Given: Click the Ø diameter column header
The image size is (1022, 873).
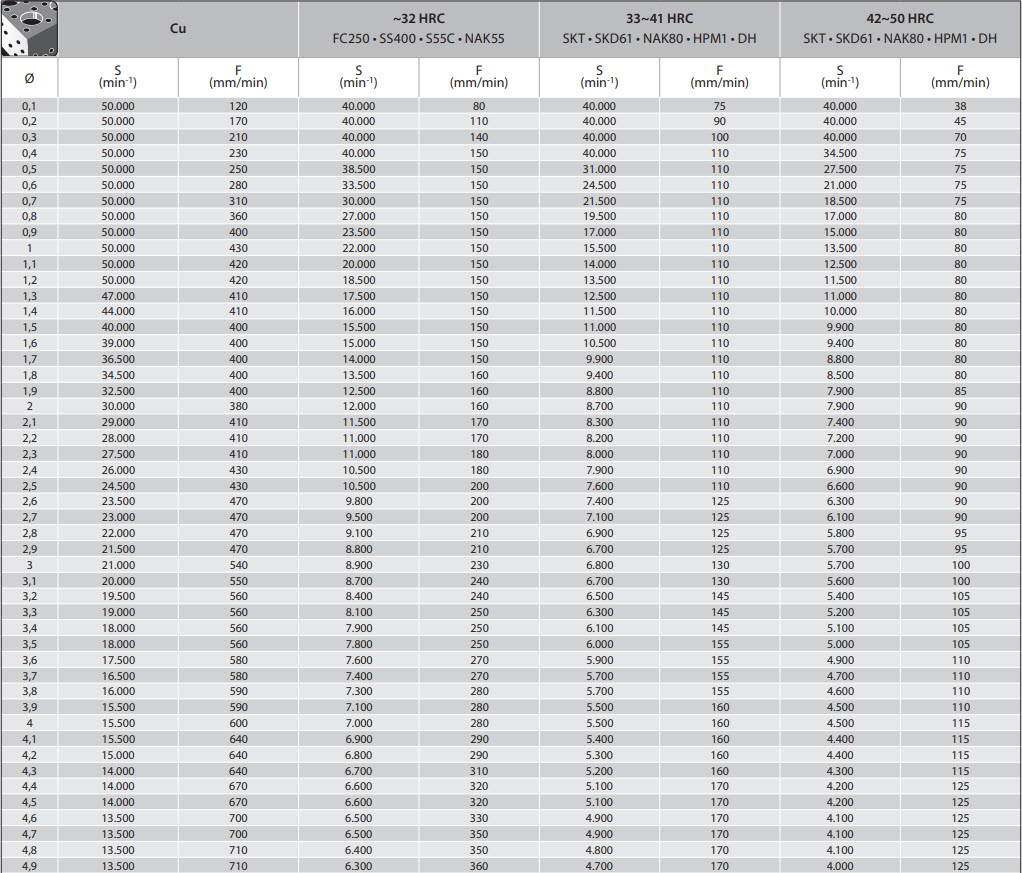Looking at the screenshot, I should click(x=29, y=77).
